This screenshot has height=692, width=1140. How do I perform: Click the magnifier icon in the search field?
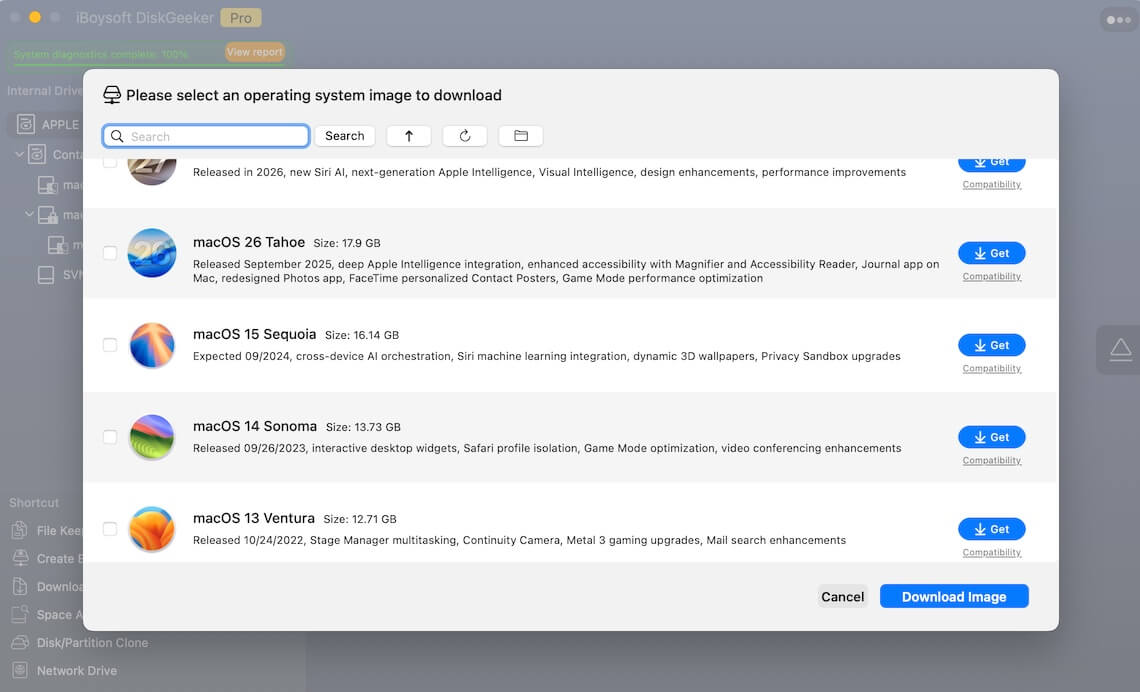117,136
